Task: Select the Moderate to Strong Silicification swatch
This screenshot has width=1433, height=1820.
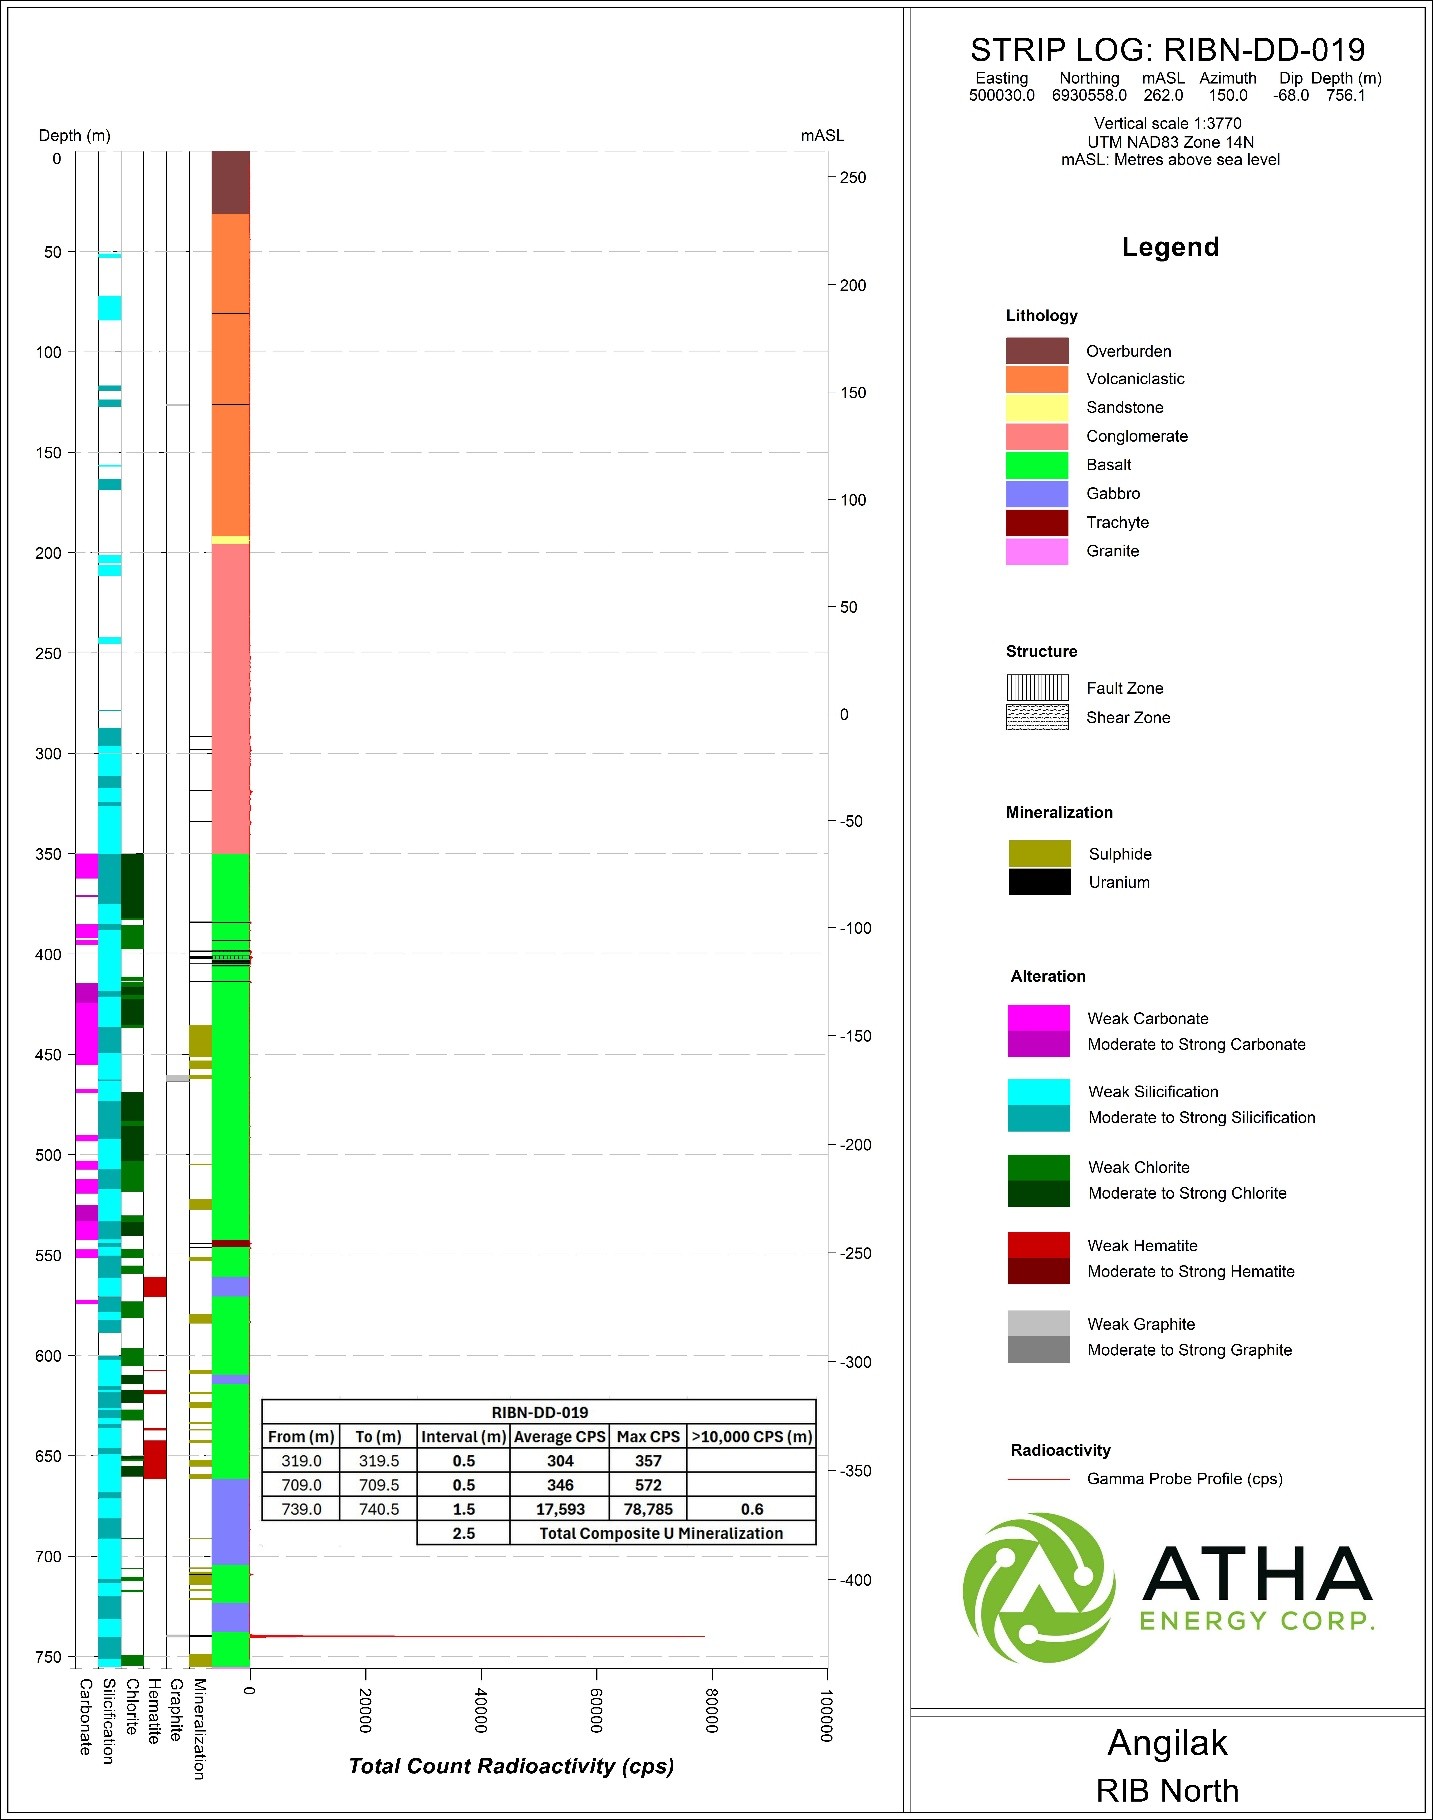Action: (x=1039, y=1118)
